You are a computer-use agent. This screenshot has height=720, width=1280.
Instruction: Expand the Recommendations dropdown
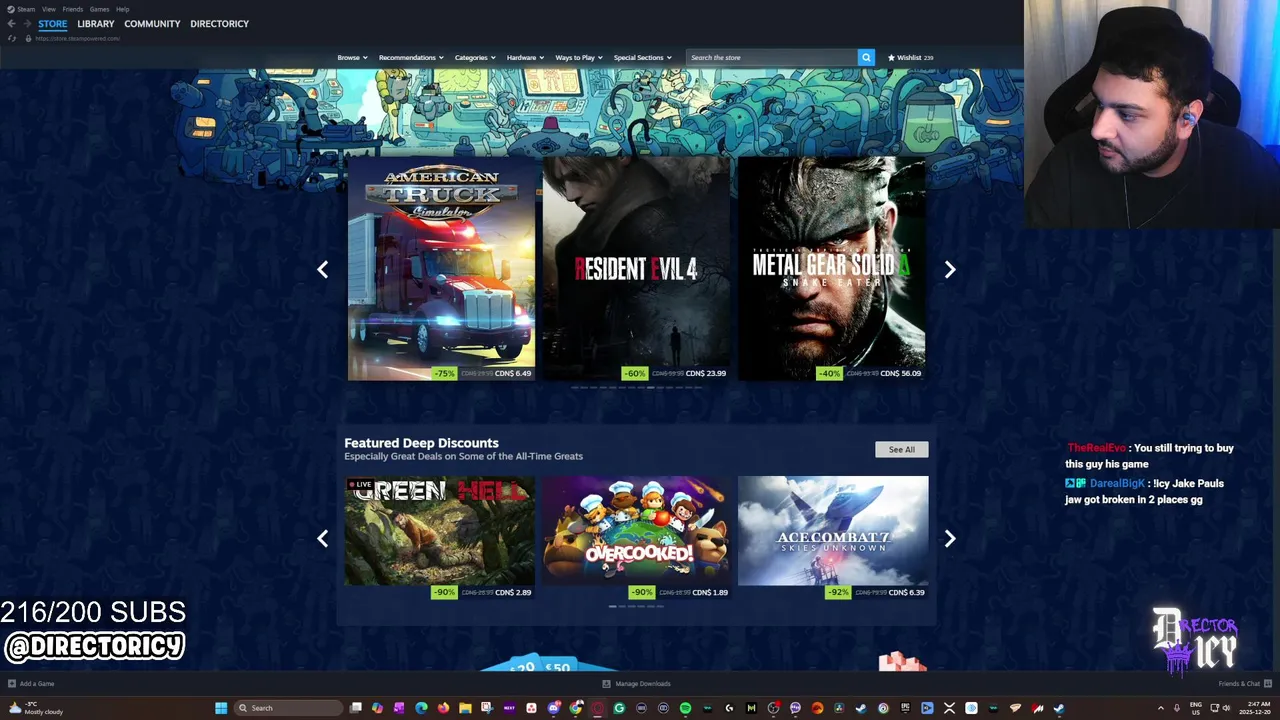point(411,58)
